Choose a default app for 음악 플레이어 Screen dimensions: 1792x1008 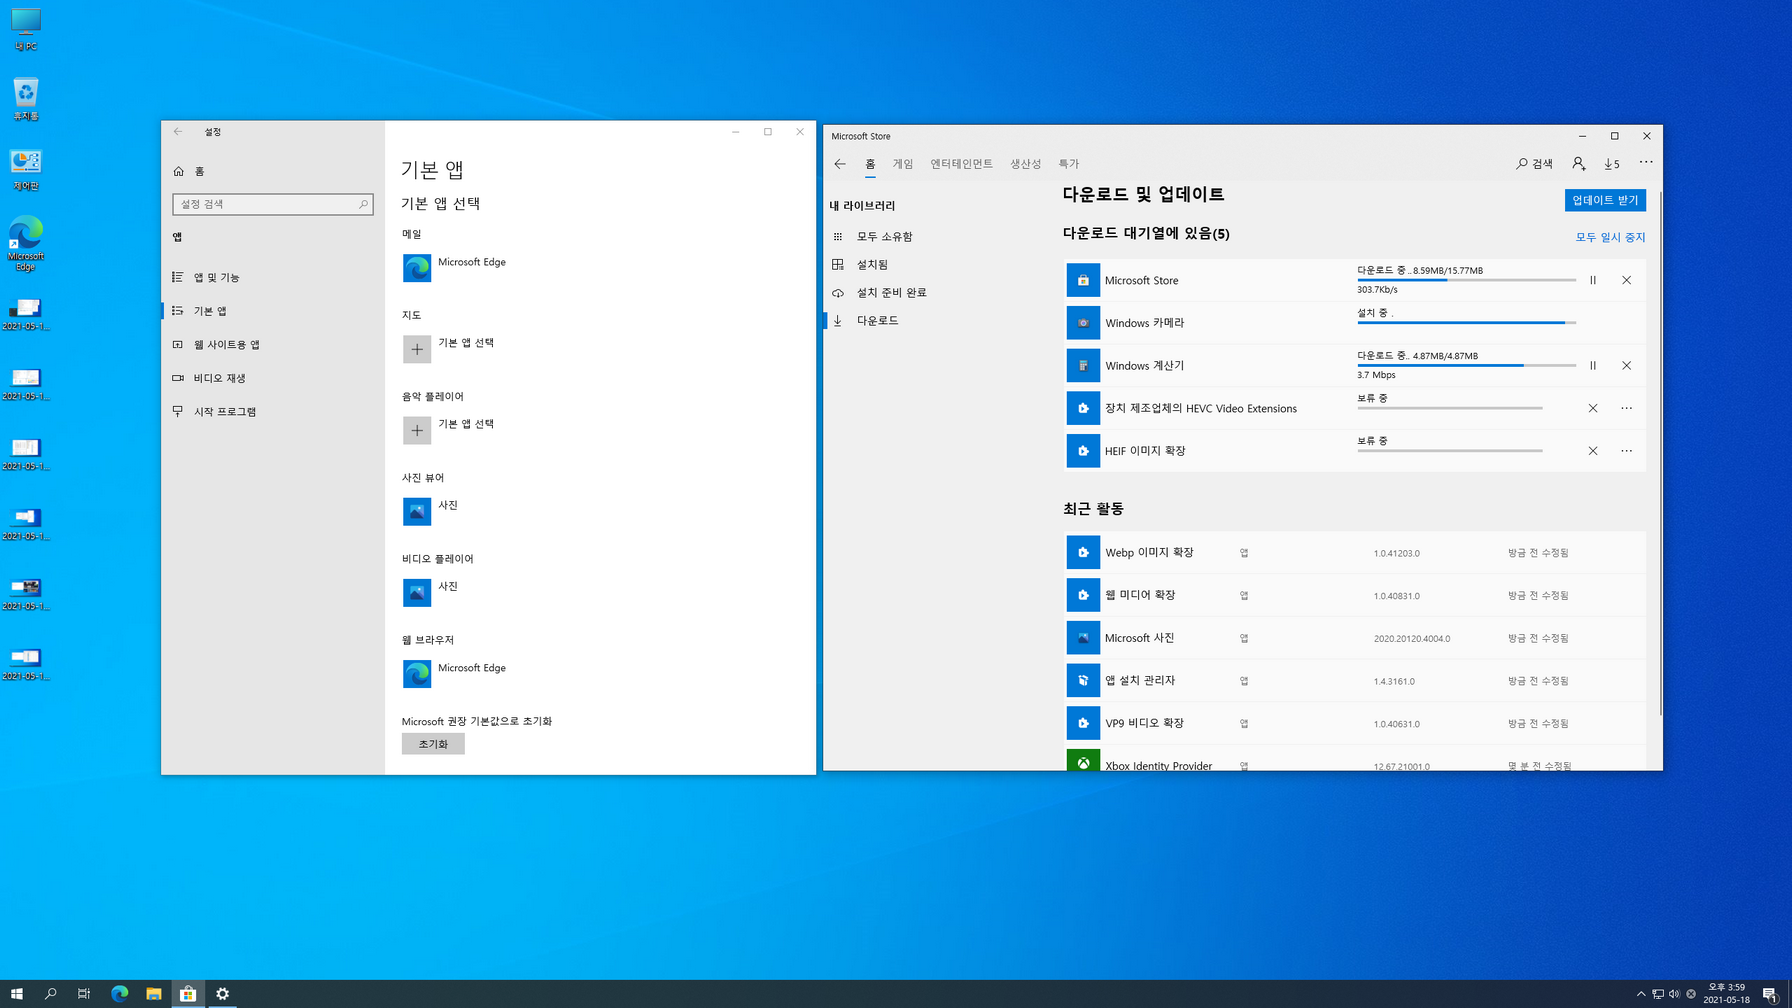coord(449,430)
